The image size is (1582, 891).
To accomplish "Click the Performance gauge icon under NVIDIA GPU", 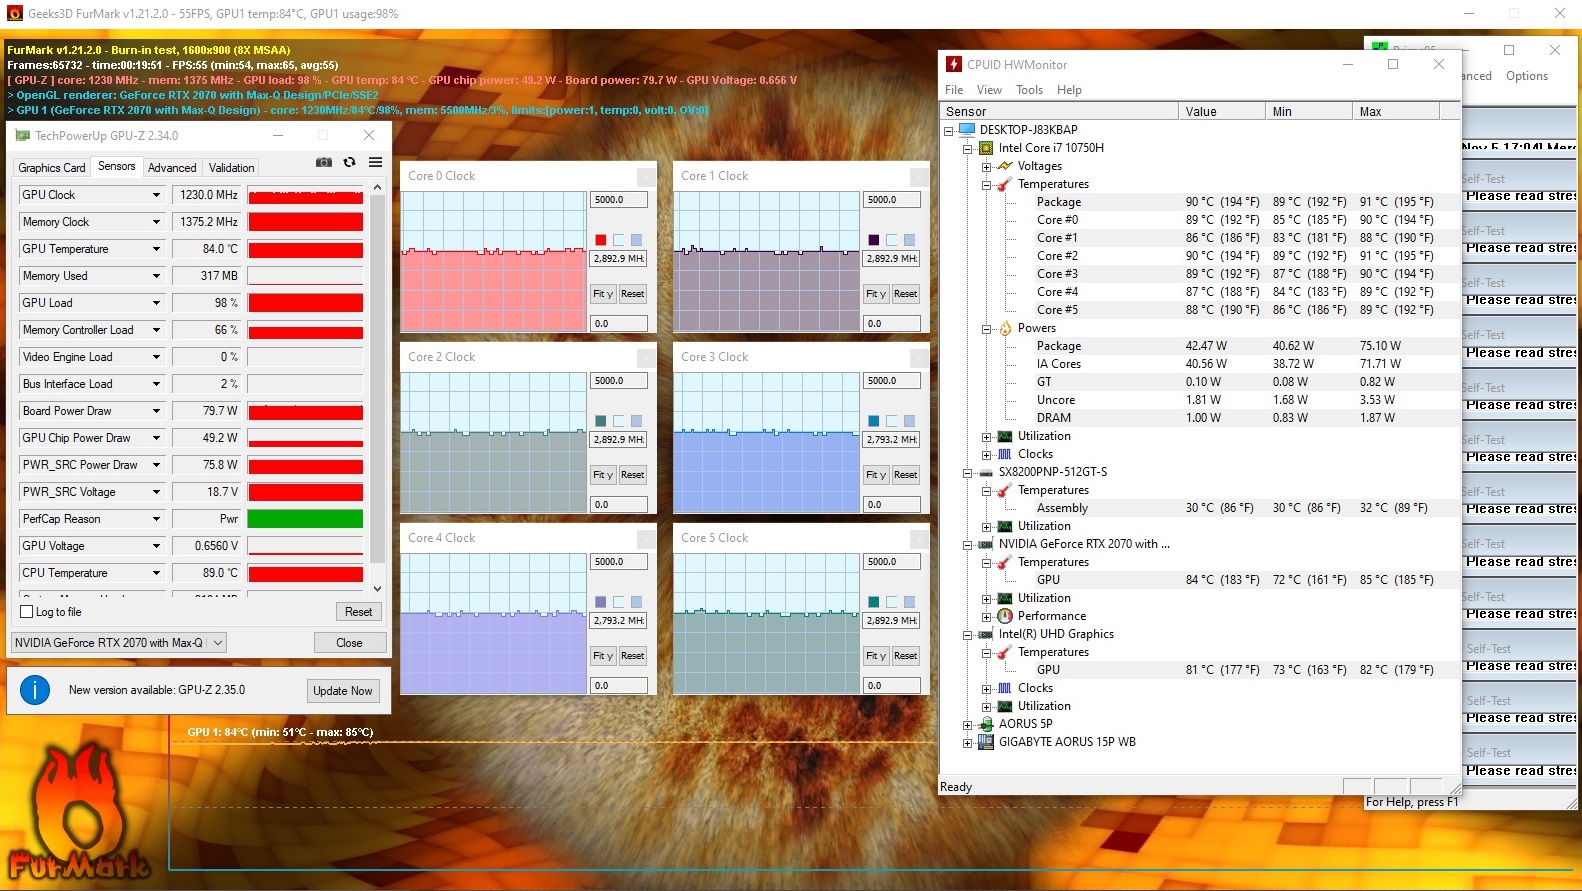I will pos(1005,616).
